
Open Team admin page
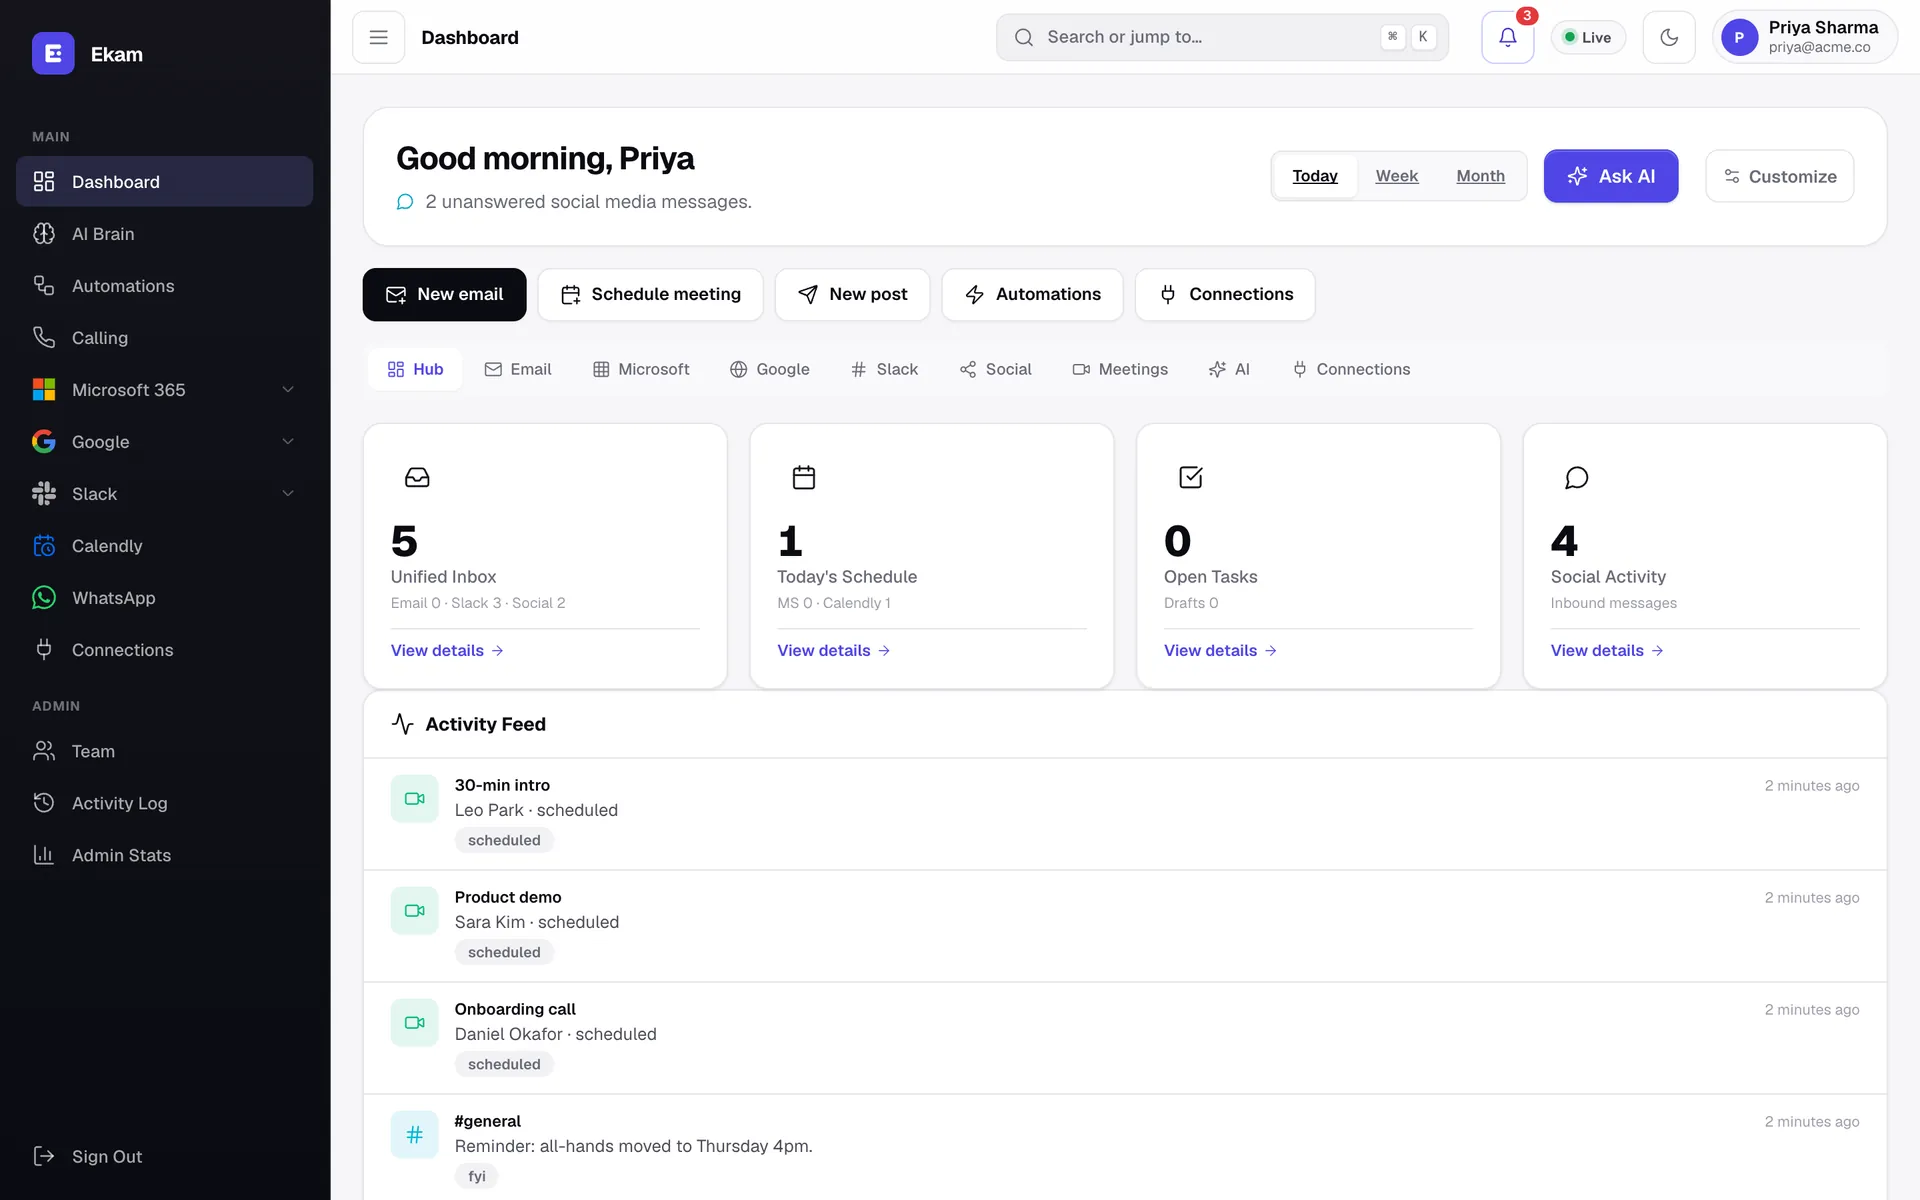[164, 751]
